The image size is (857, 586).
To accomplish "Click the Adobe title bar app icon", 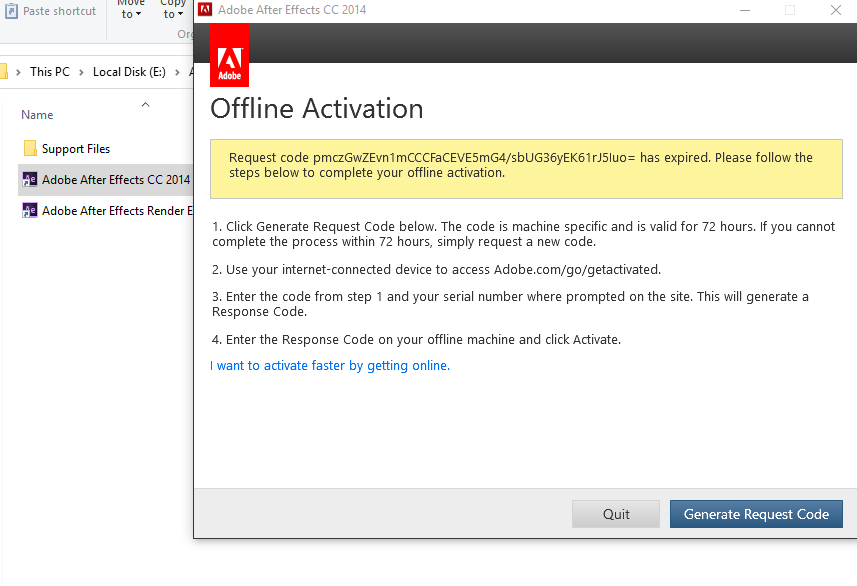I will click(205, 9).
